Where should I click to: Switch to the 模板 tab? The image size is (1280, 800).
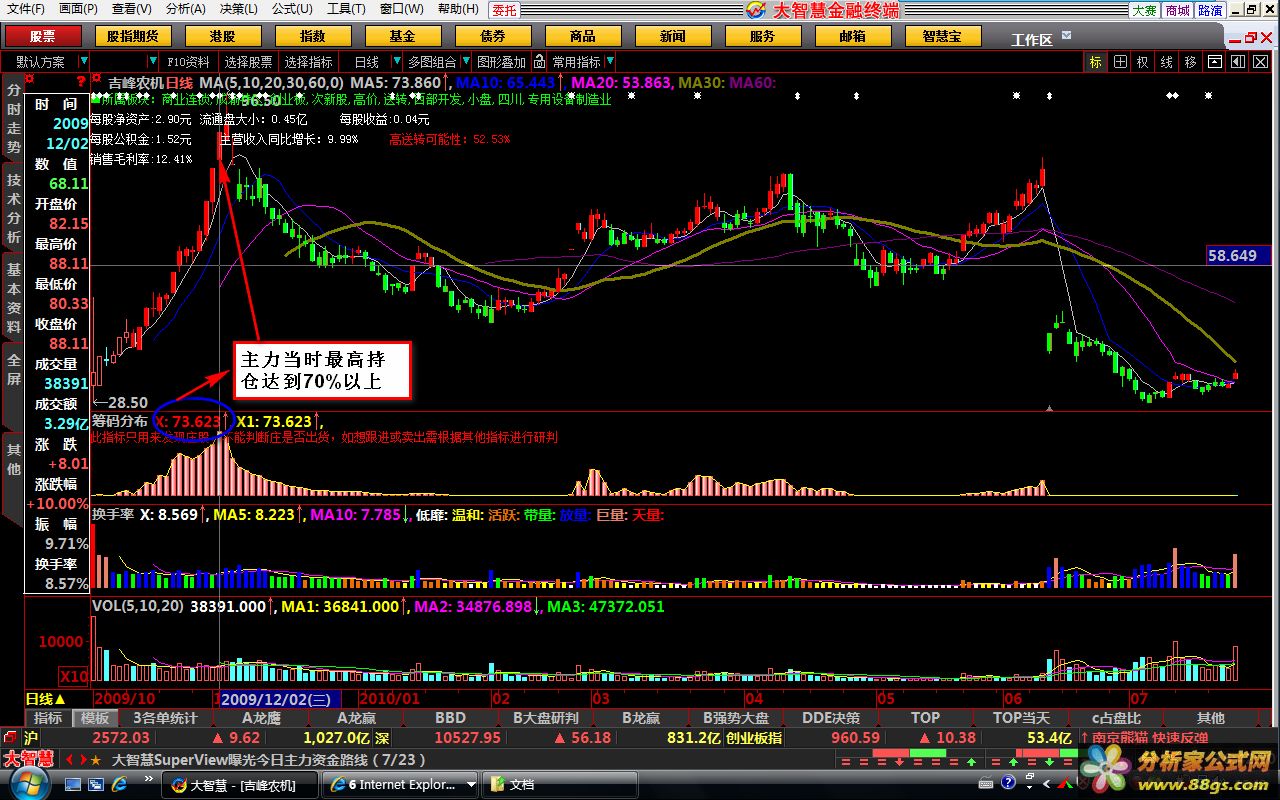pyautogui.click(x=94, y=718)
